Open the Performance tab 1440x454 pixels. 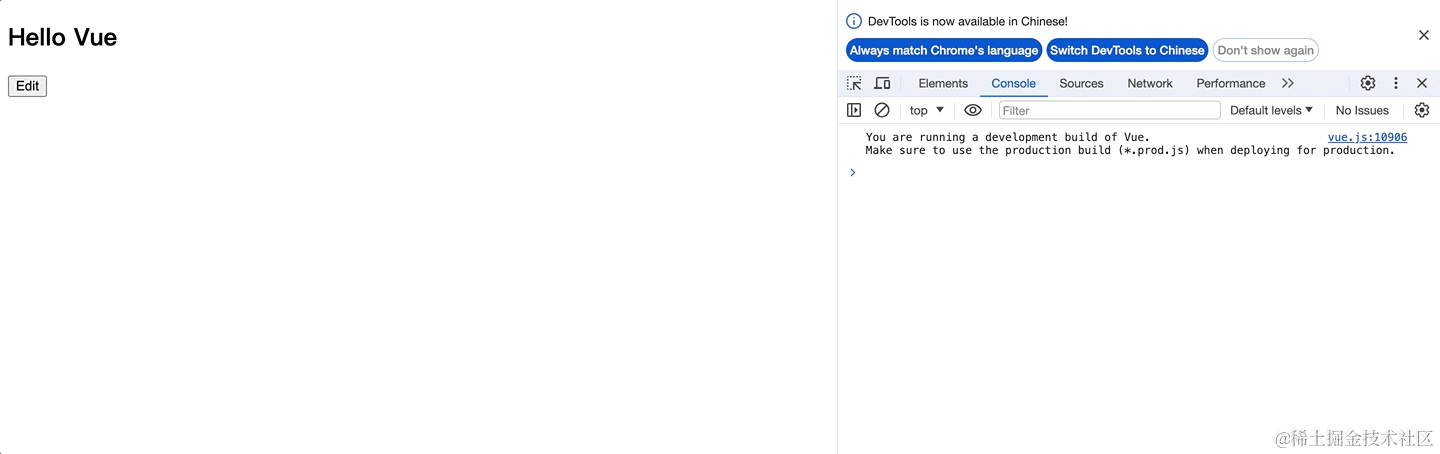1230,83
